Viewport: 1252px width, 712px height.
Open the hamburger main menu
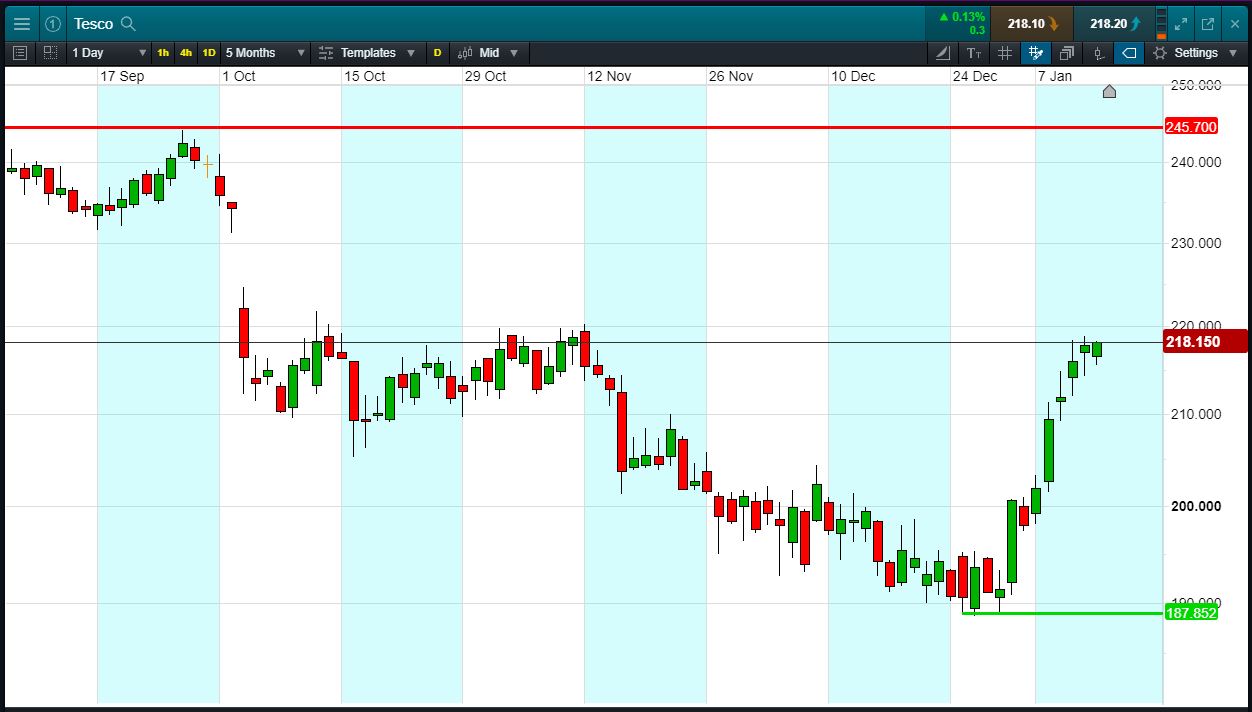pos(22,23)
